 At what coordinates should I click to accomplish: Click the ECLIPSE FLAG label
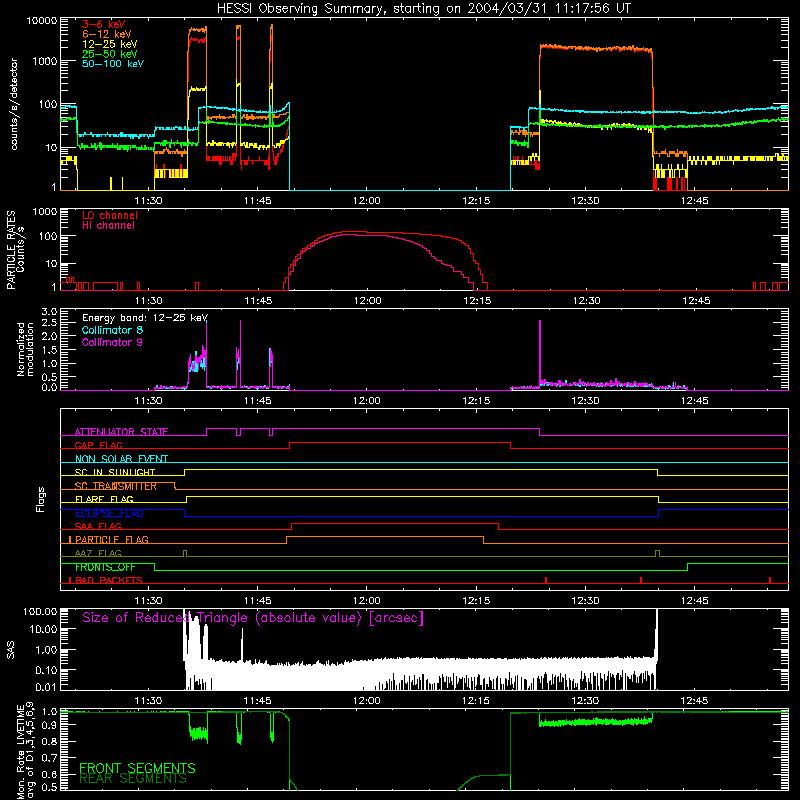[109, 513]
